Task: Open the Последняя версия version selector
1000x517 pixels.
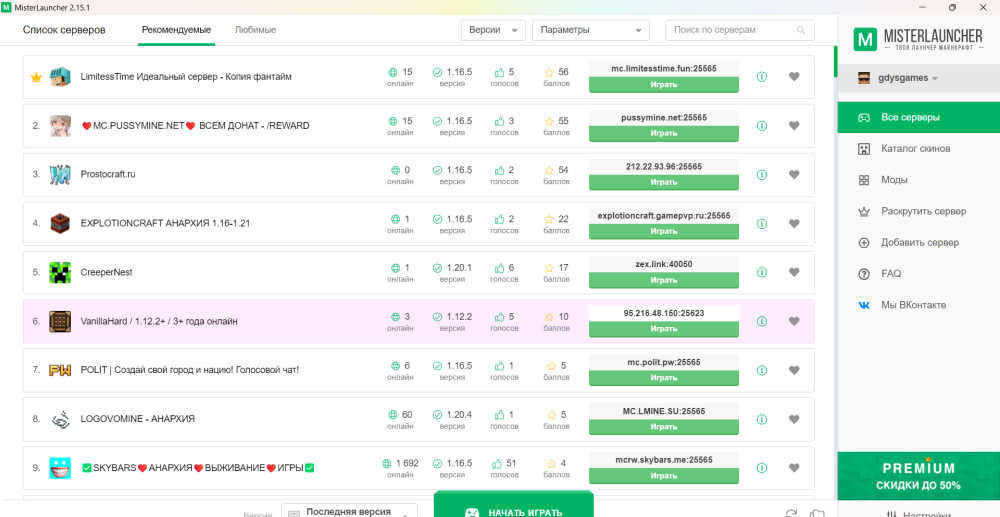Action: pyautogui.click(x=349, y=511)
